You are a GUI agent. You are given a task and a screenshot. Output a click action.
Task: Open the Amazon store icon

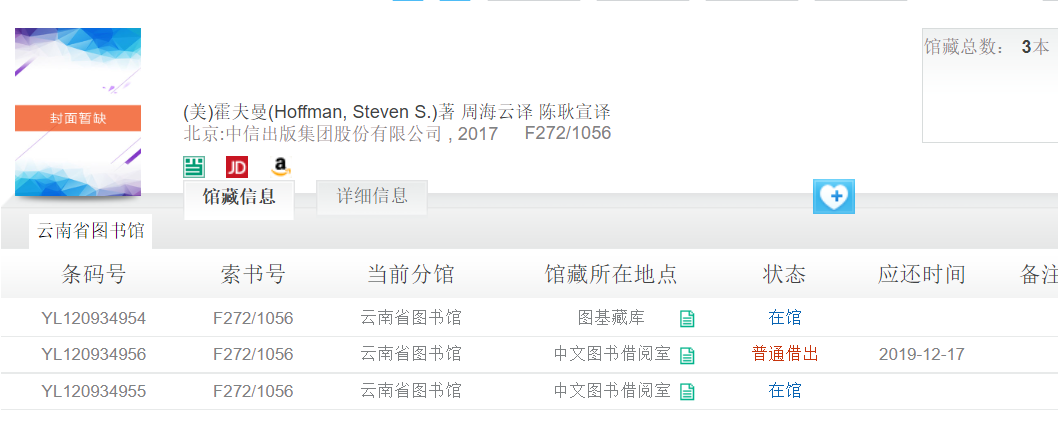coord(280,167)
